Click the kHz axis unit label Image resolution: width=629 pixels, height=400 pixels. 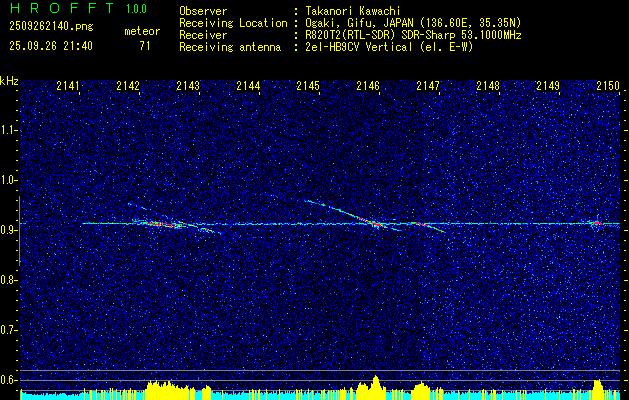tap(9, 81)
